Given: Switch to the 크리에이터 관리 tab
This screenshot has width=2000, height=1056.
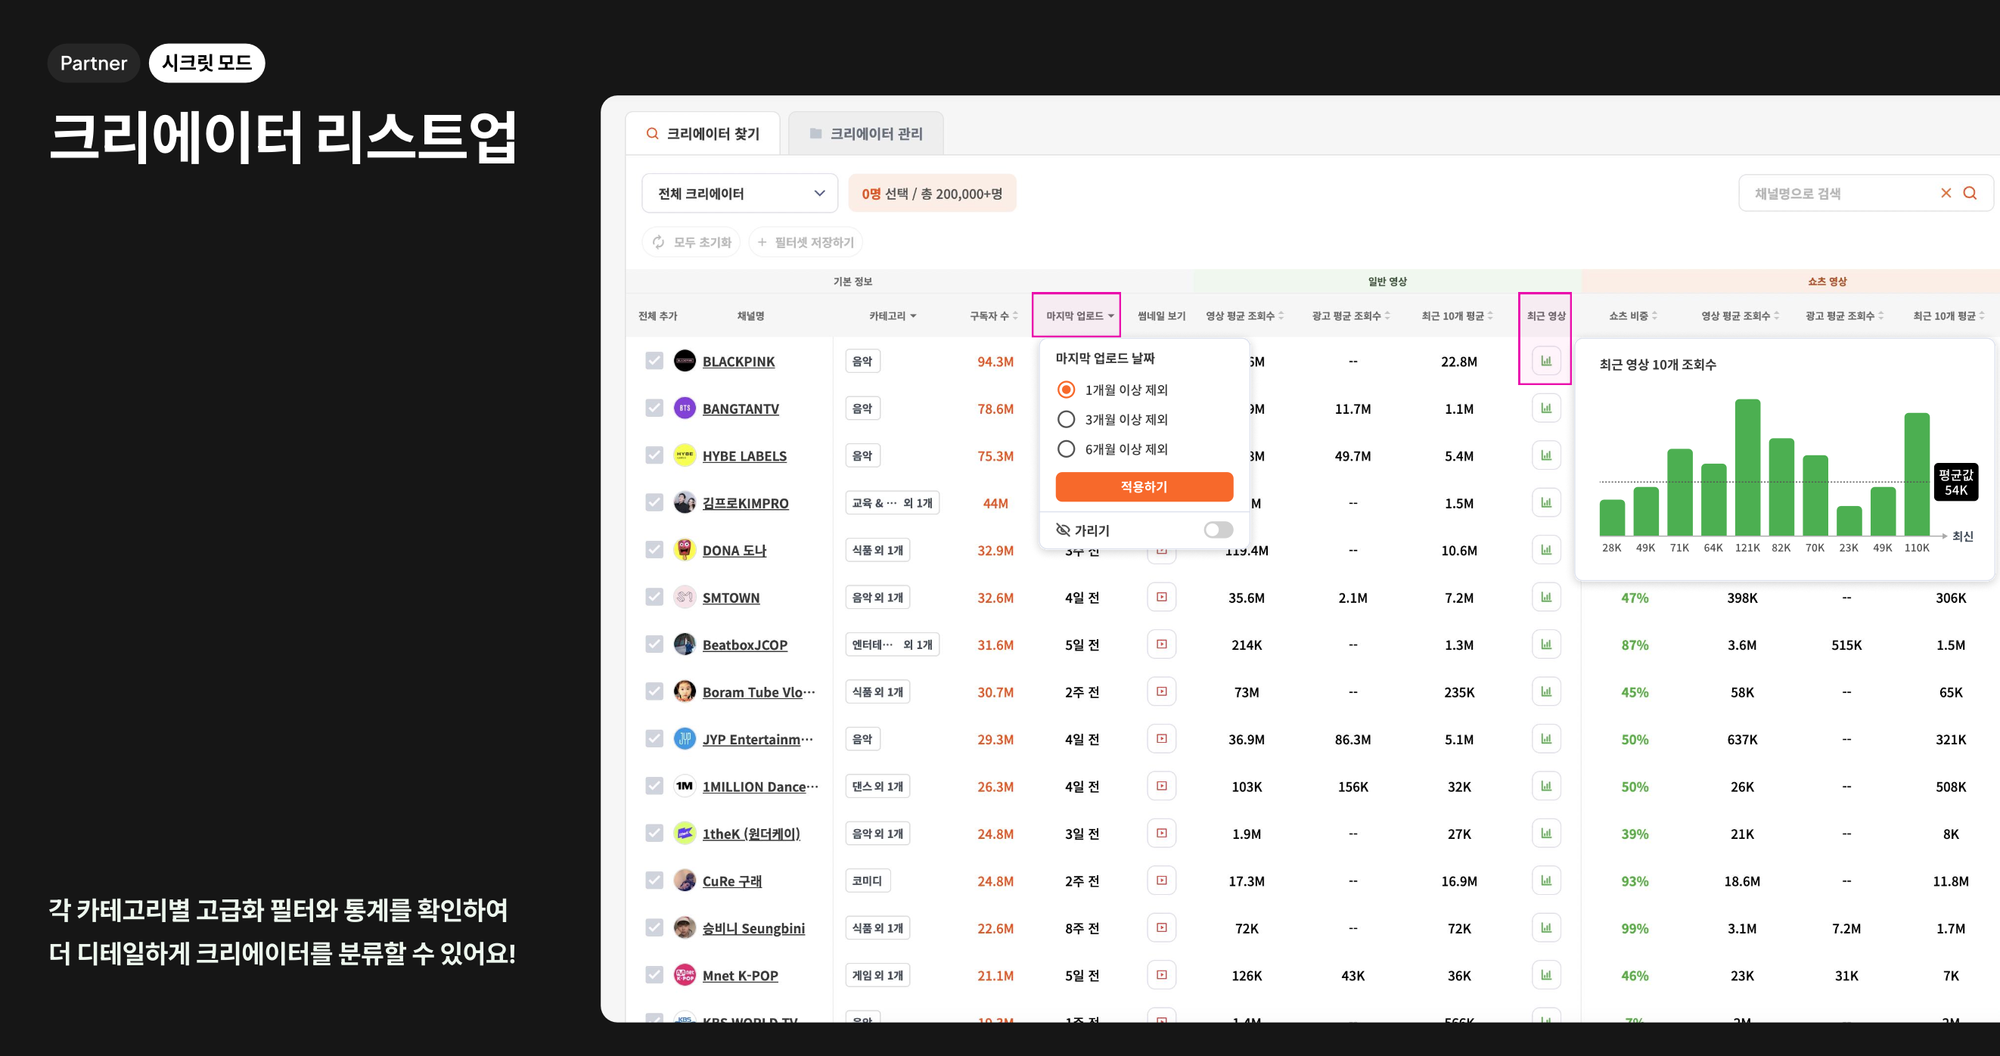Looking at the screenshot, I should tap(866, 132).
